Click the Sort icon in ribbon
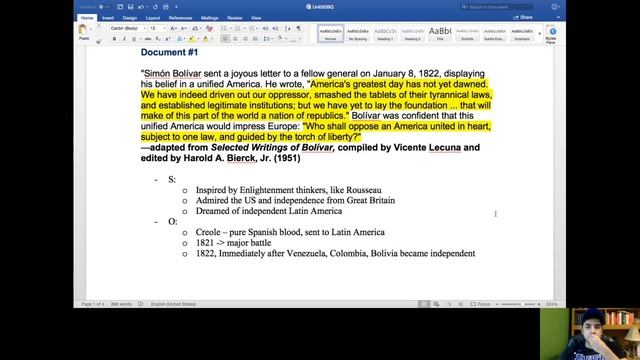 tap(288, 28)
